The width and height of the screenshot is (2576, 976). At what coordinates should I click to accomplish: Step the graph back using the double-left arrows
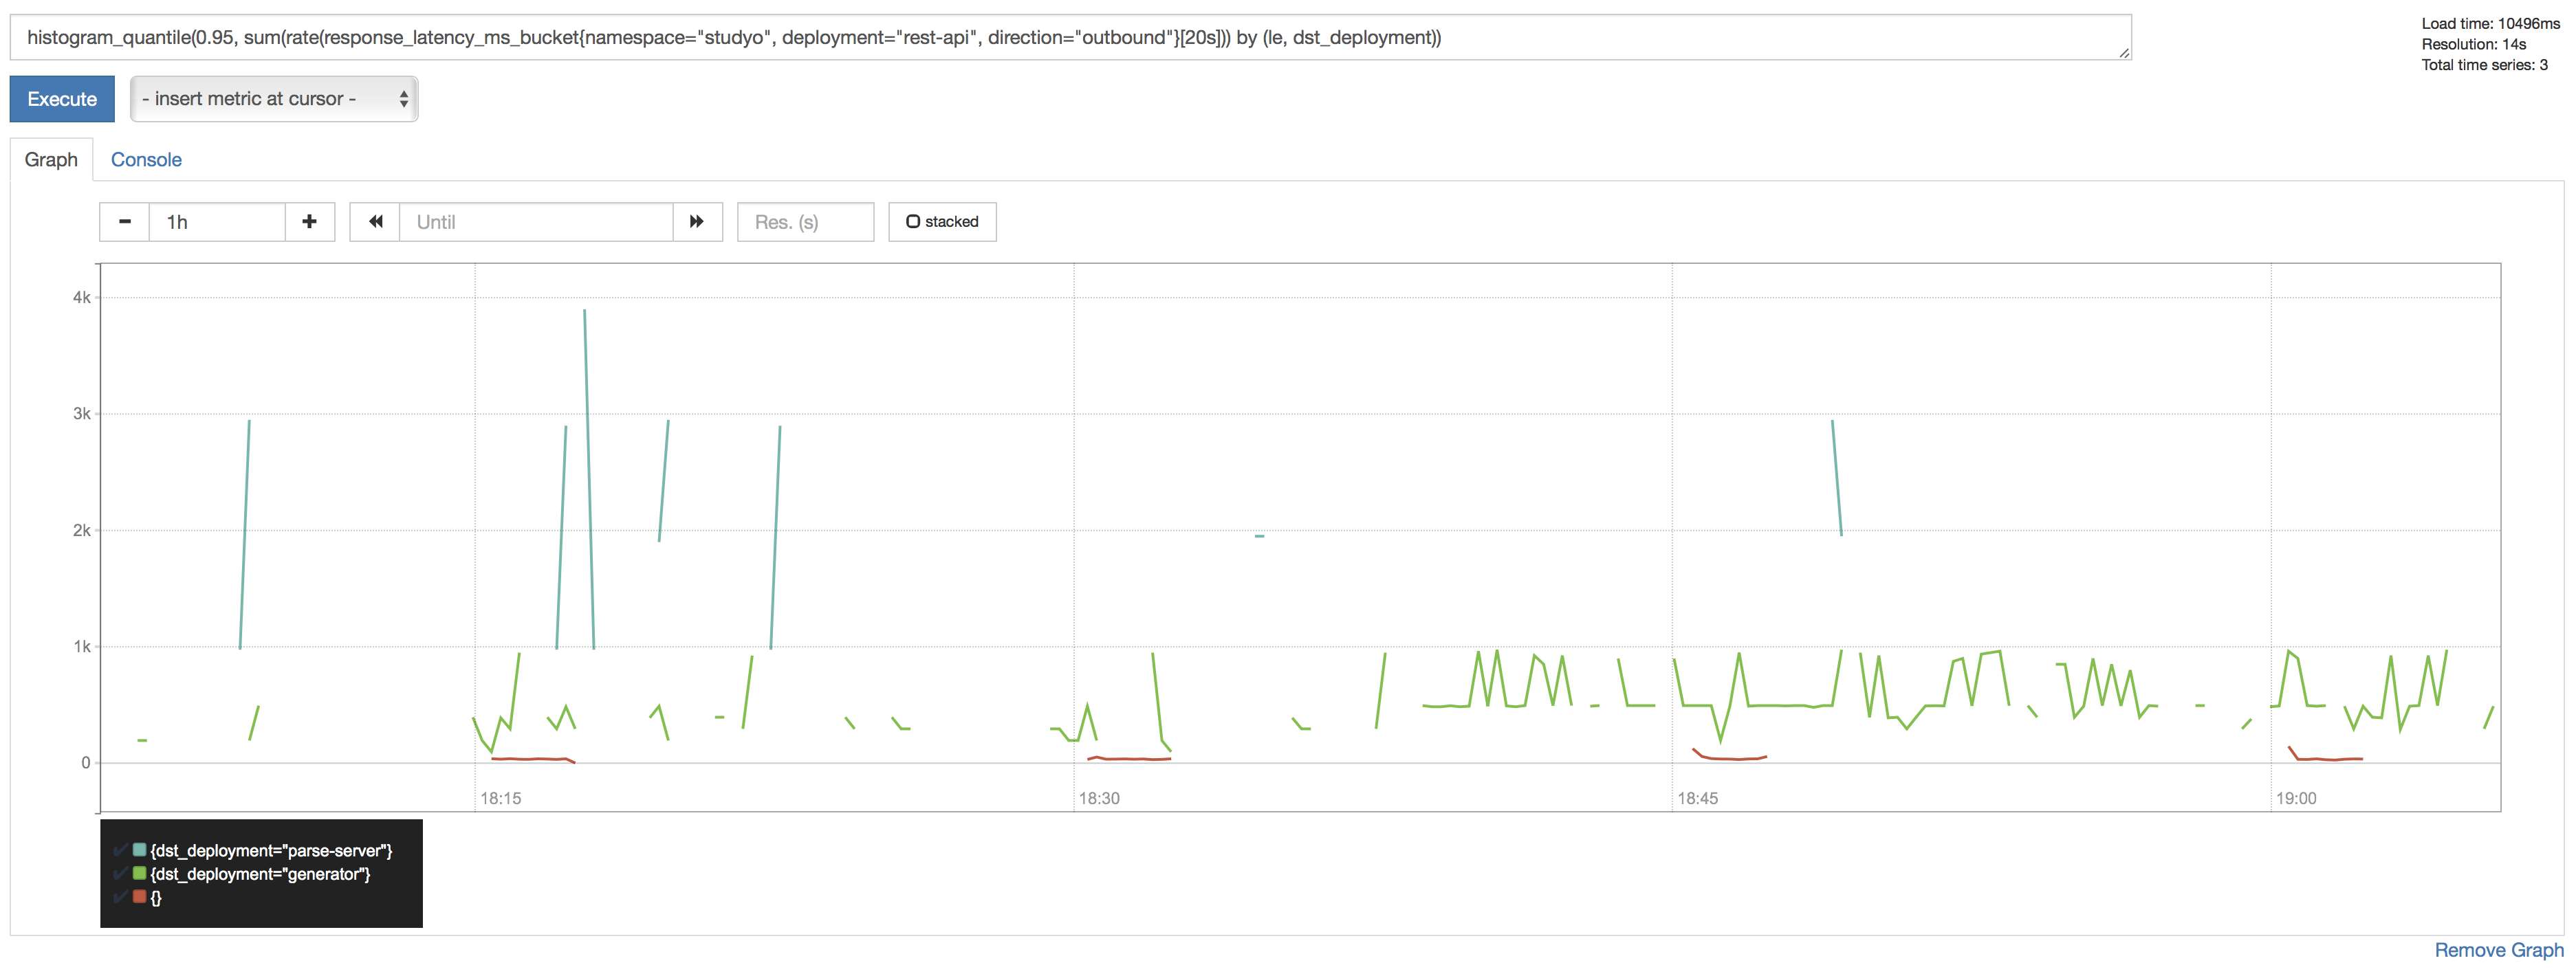point(375,222)
